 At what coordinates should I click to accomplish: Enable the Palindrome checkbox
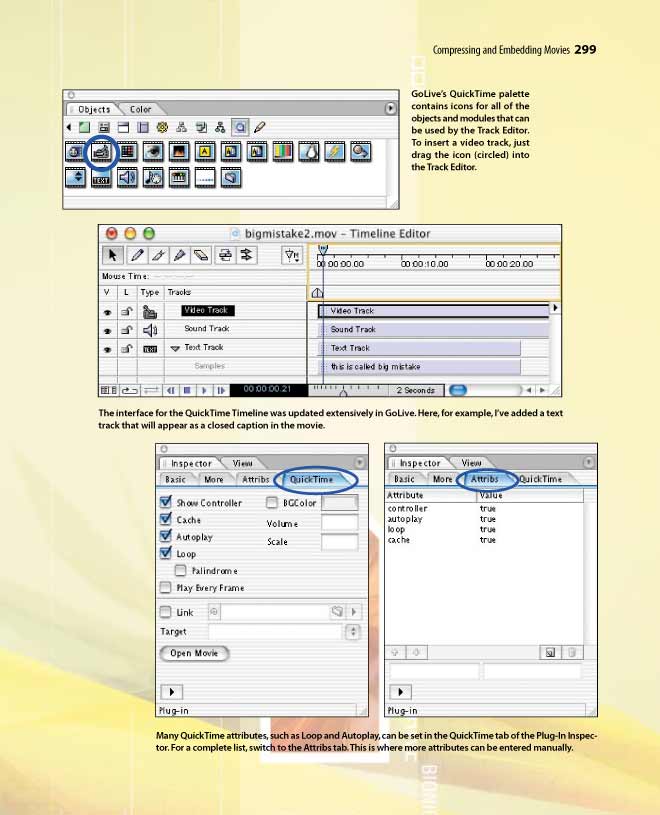click(x=181, y=570)
